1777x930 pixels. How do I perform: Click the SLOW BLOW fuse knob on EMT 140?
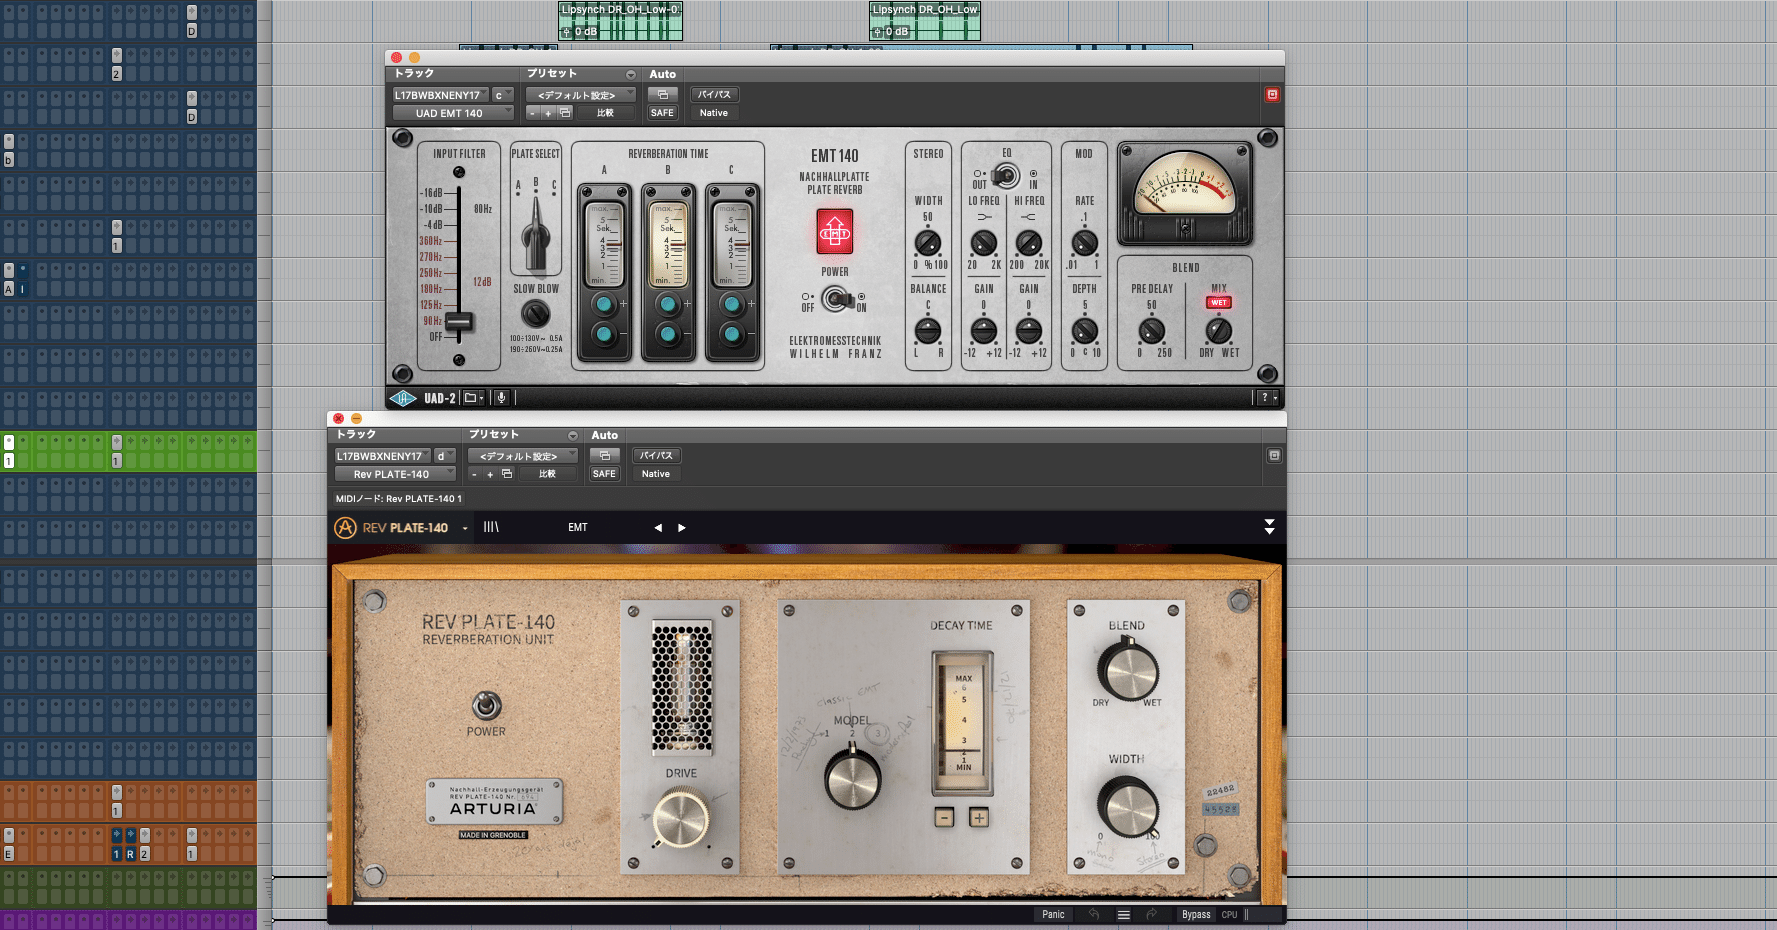point(536,314)
